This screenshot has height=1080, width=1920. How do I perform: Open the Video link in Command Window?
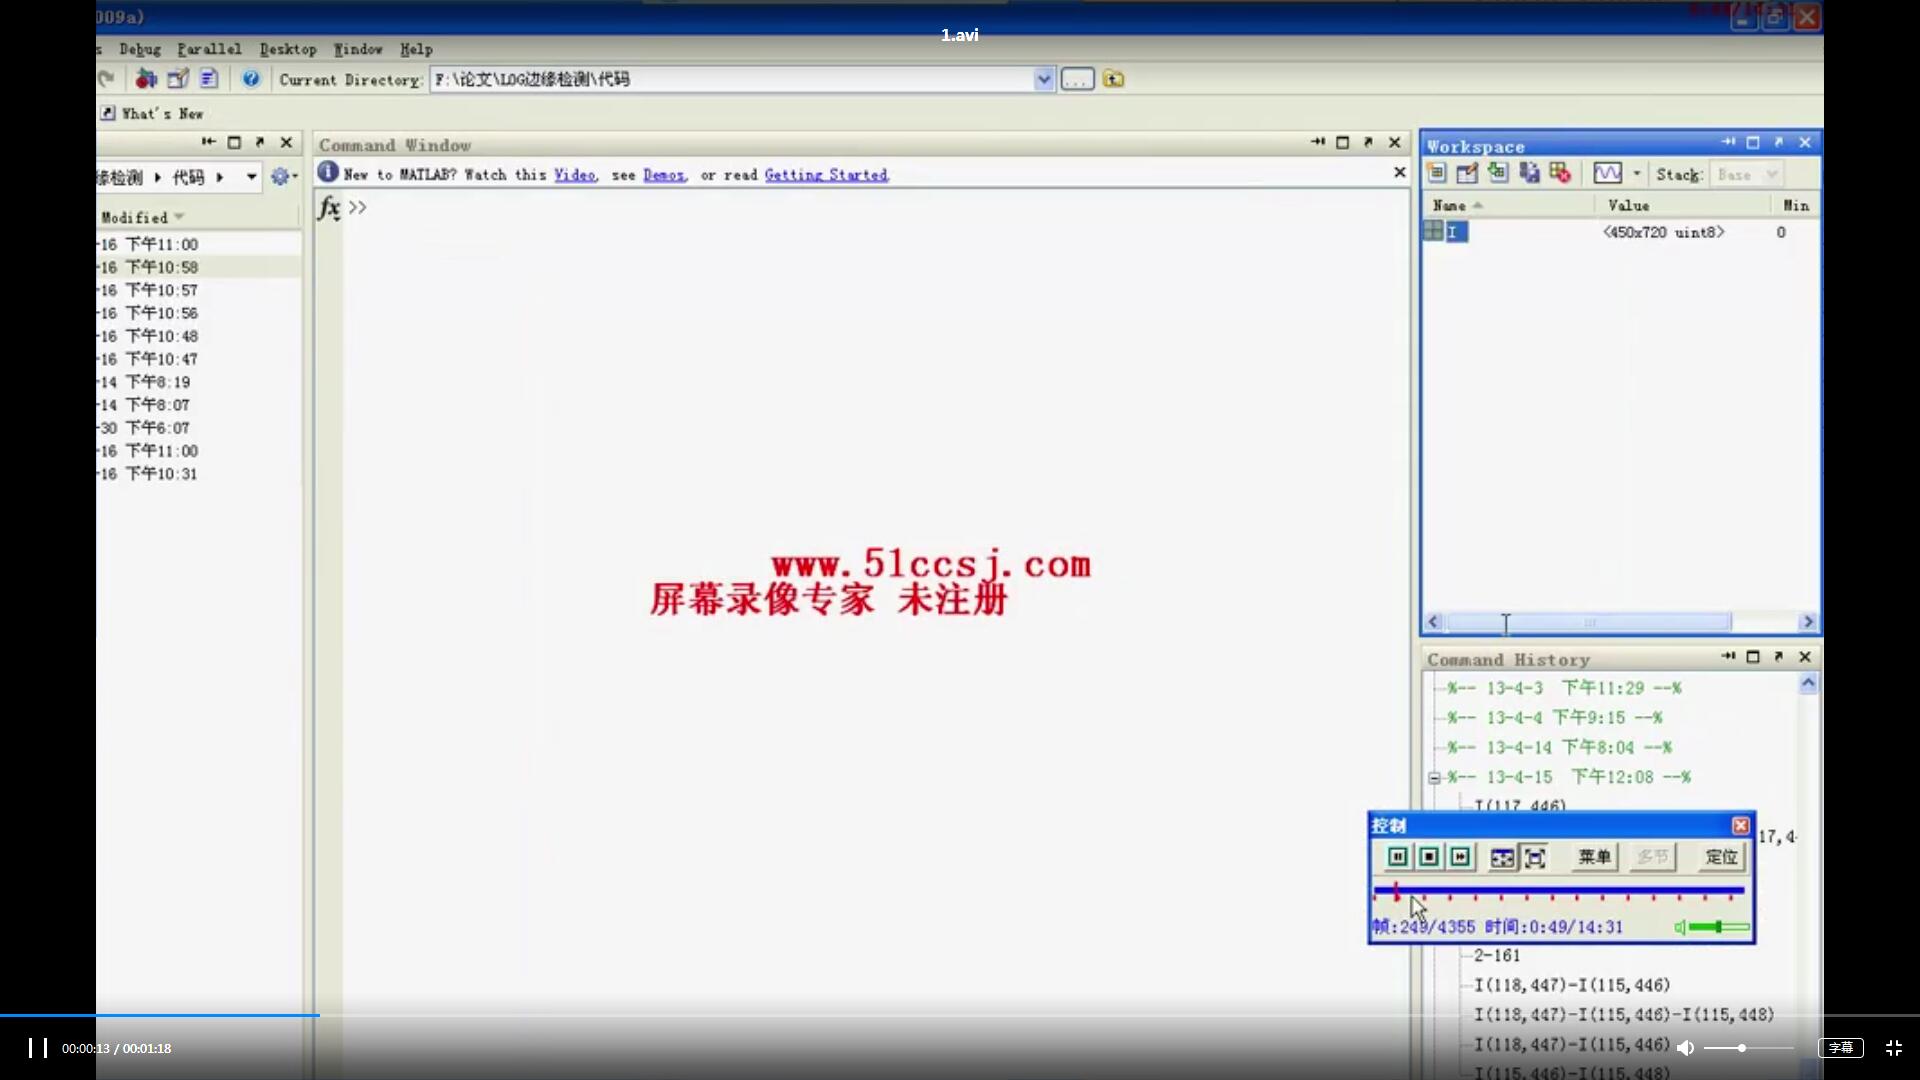575,174
